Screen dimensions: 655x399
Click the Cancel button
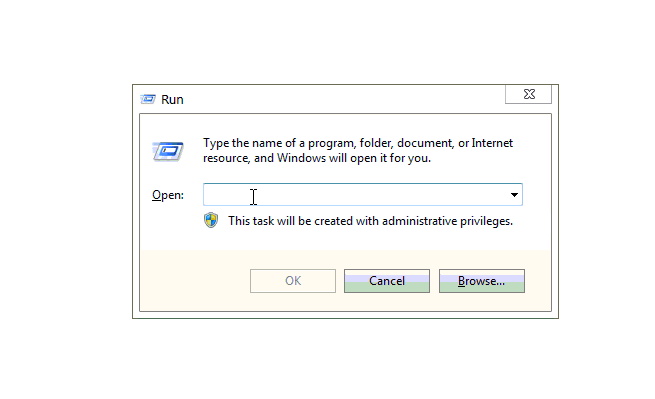tap(387, 281)
